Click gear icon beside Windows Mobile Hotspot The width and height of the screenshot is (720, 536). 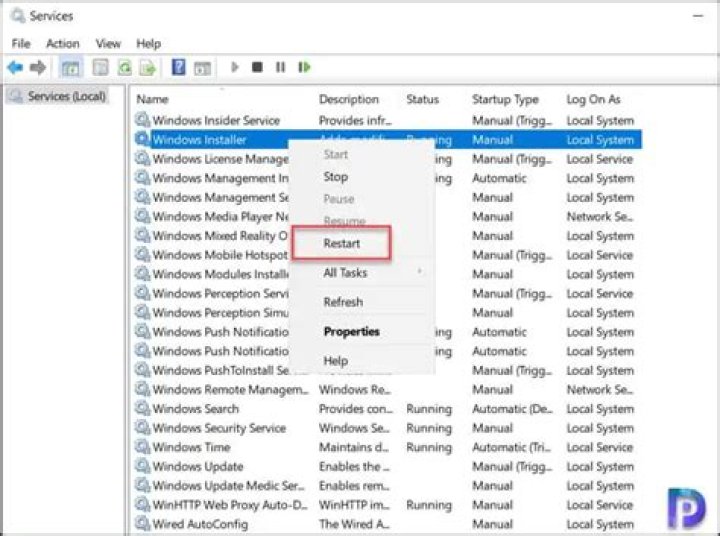click(142, 254)
